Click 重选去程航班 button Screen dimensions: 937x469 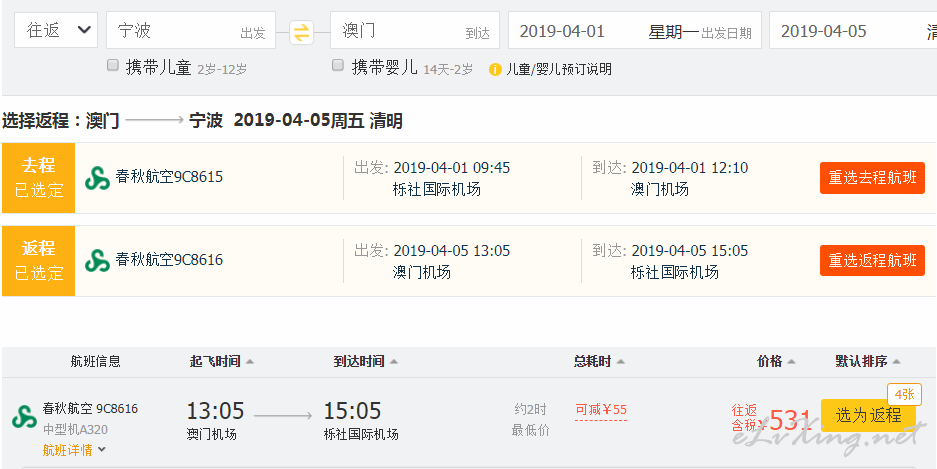[x=872, y=178]
